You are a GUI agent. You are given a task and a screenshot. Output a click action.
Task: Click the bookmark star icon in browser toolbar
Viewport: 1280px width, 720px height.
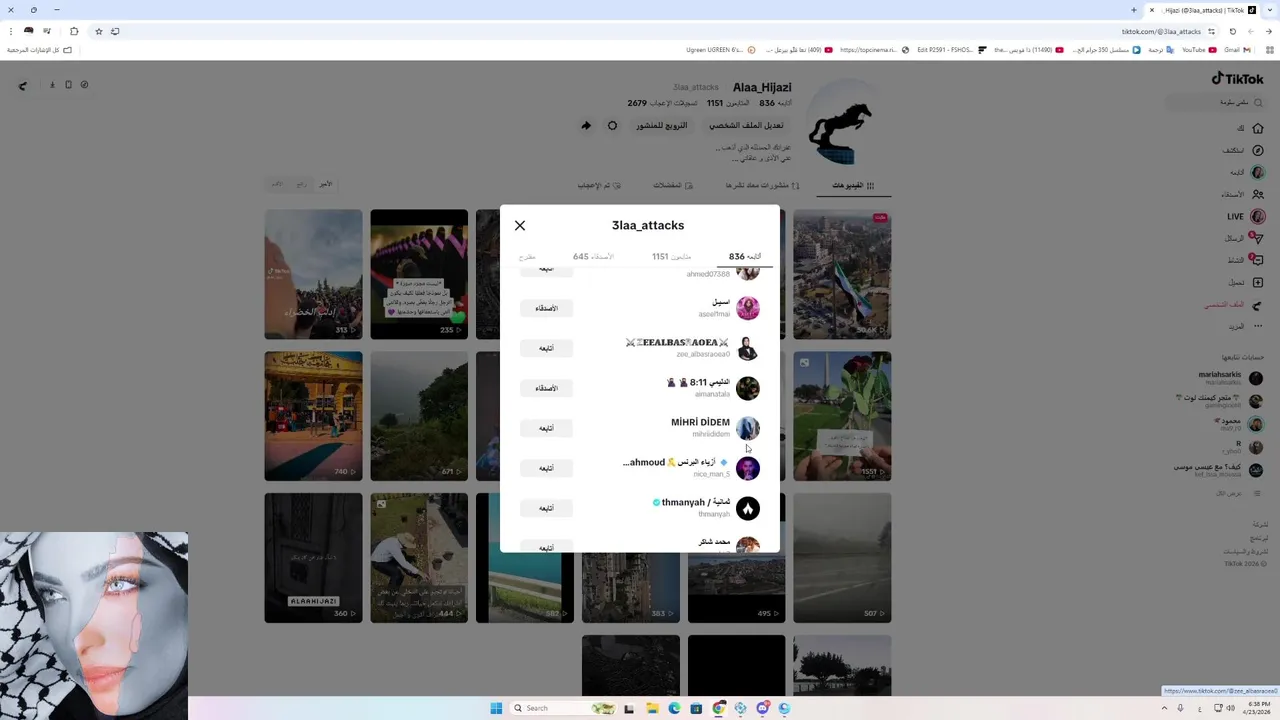tap(98, 31)
